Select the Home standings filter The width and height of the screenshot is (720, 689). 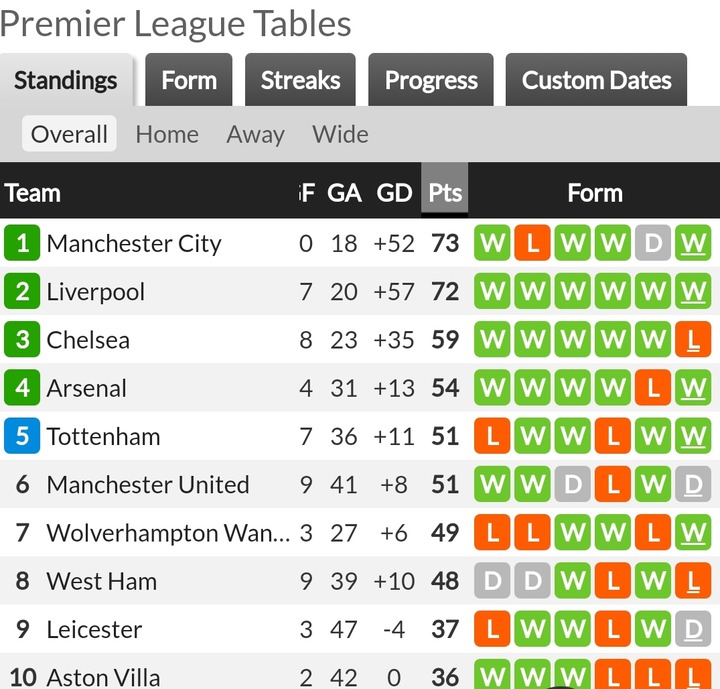(x=167, y=134)
